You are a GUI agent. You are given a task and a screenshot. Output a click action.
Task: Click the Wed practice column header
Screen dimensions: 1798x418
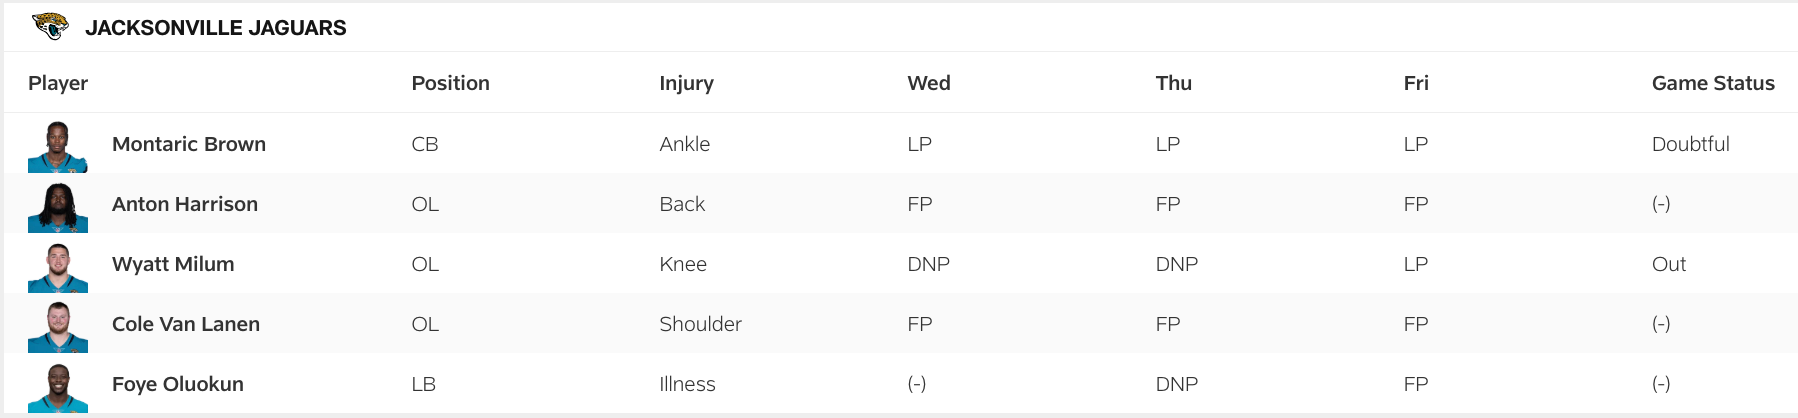pos(928,83)
